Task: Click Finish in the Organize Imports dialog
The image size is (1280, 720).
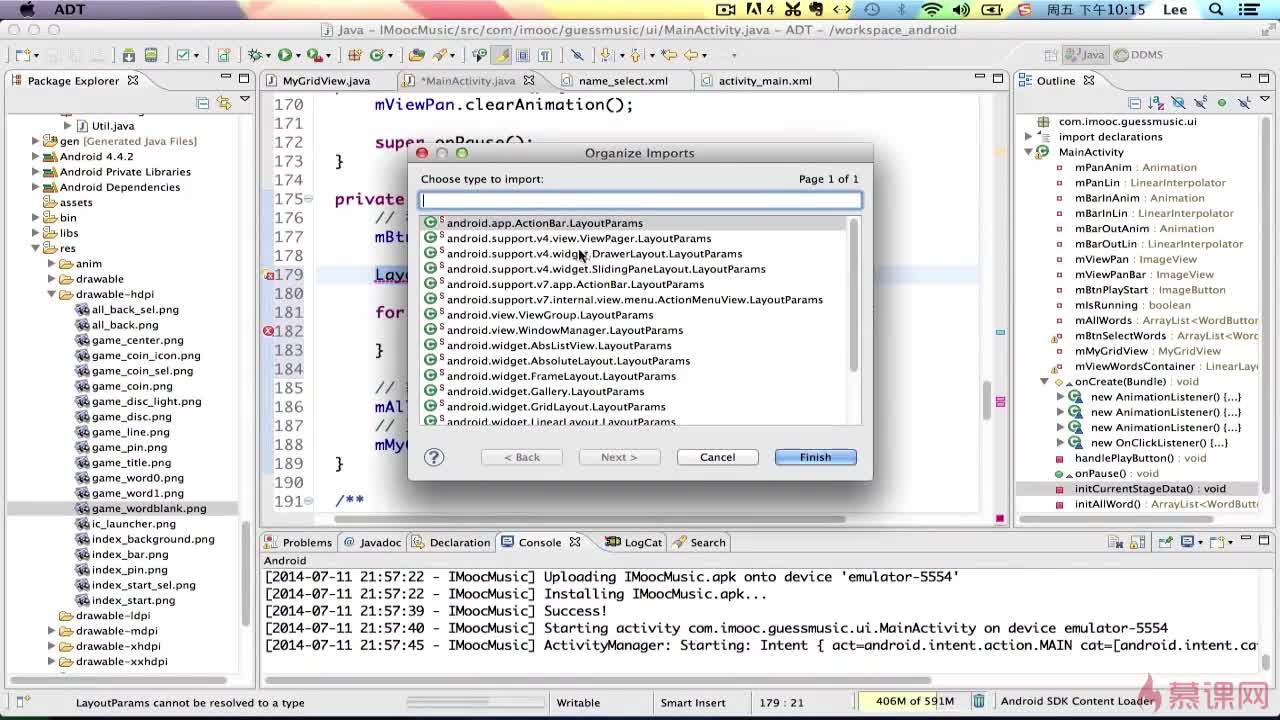Action: pos(815,457)
